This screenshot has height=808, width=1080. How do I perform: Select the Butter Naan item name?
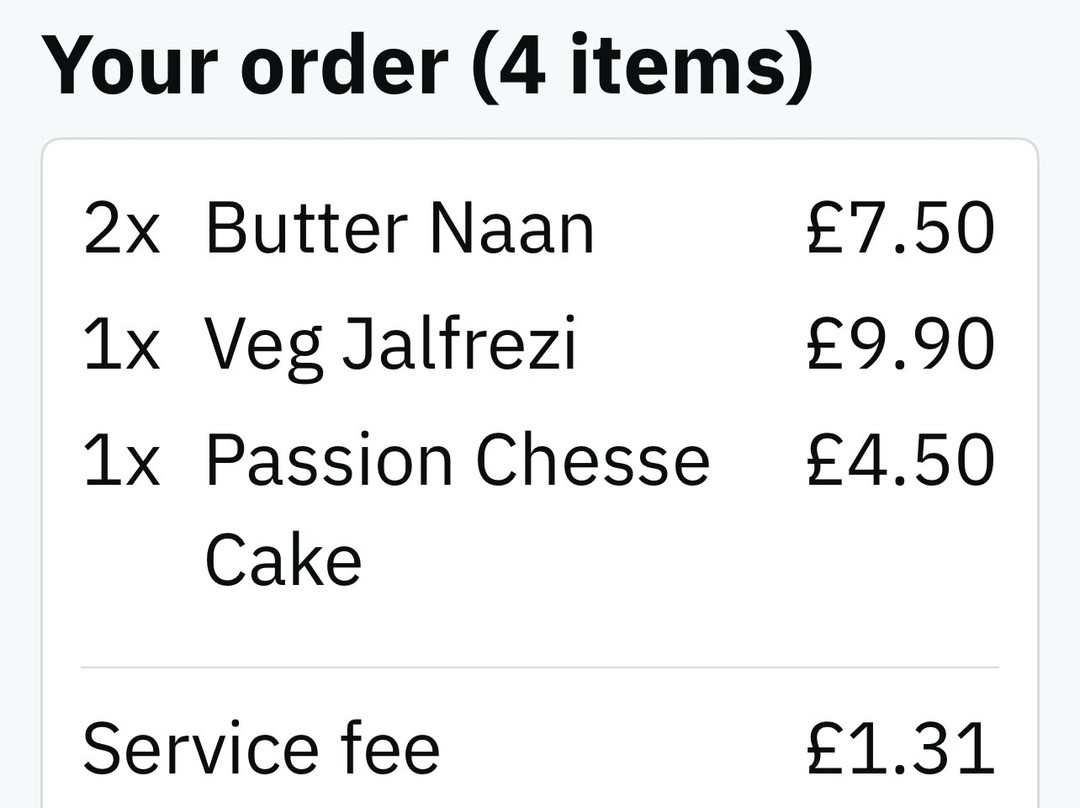pos(399,229)
